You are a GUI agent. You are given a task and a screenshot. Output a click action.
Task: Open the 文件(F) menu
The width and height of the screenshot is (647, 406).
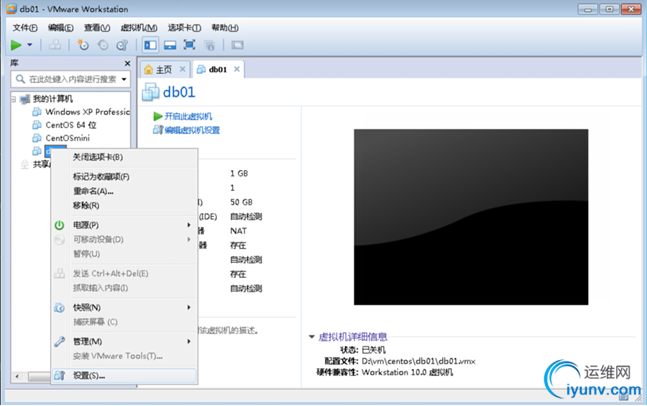point(25,28)
